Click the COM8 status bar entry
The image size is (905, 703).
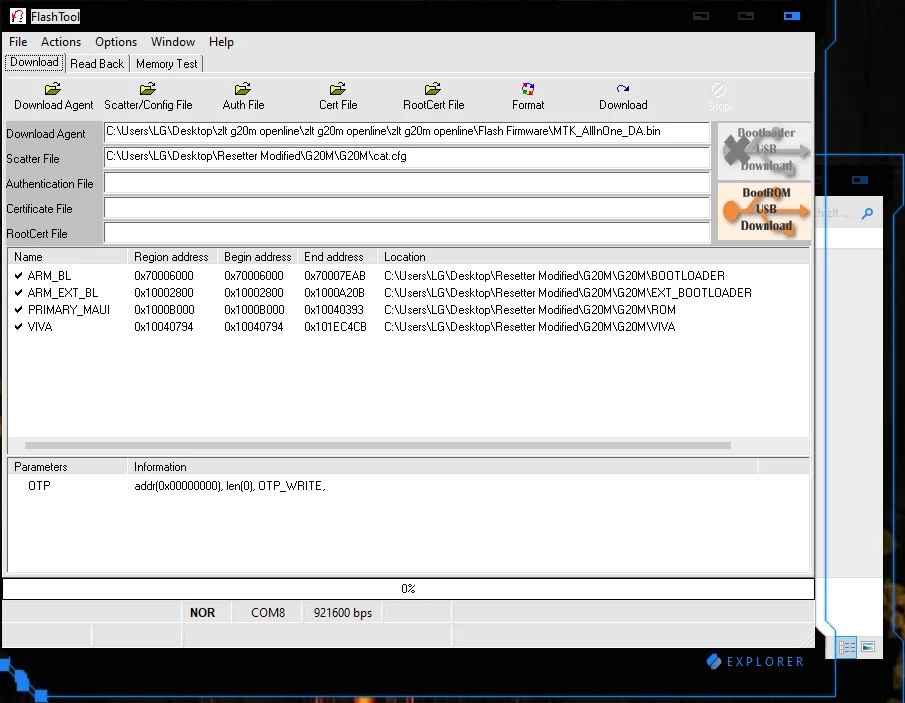[x=268, y=613]
